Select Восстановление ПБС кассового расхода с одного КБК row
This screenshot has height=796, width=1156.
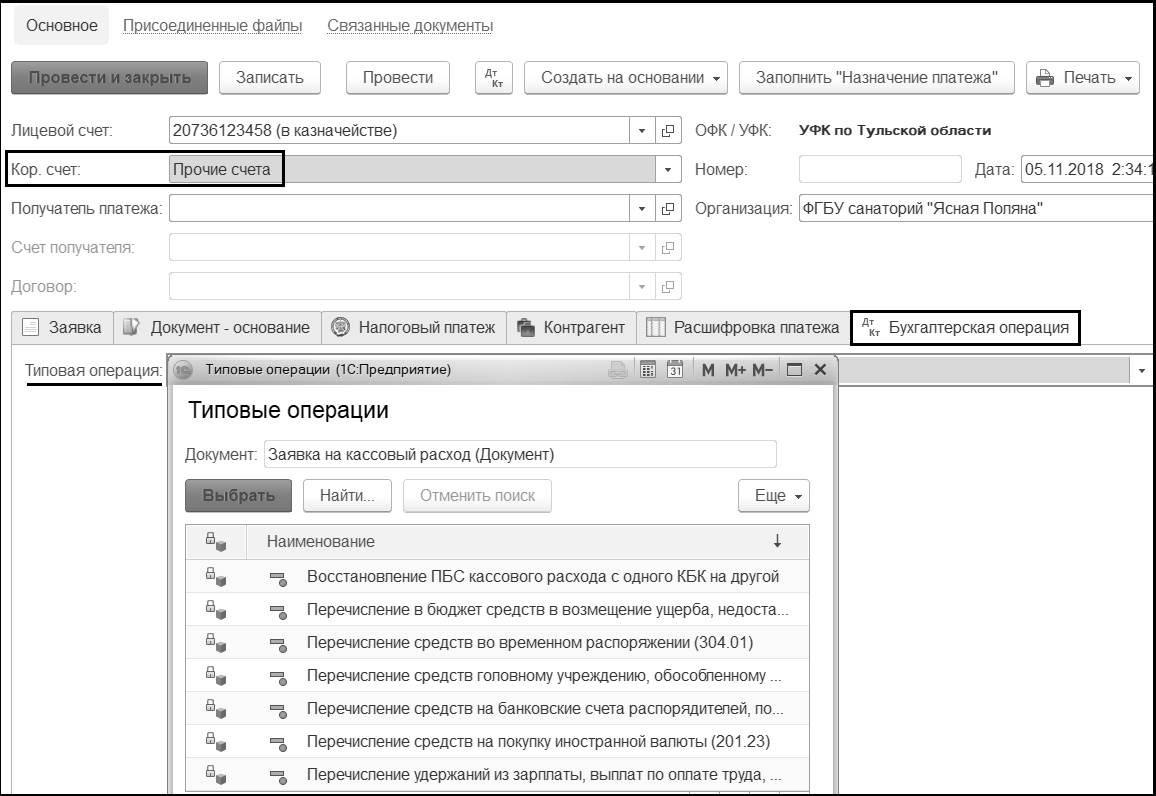click(498, 577)
